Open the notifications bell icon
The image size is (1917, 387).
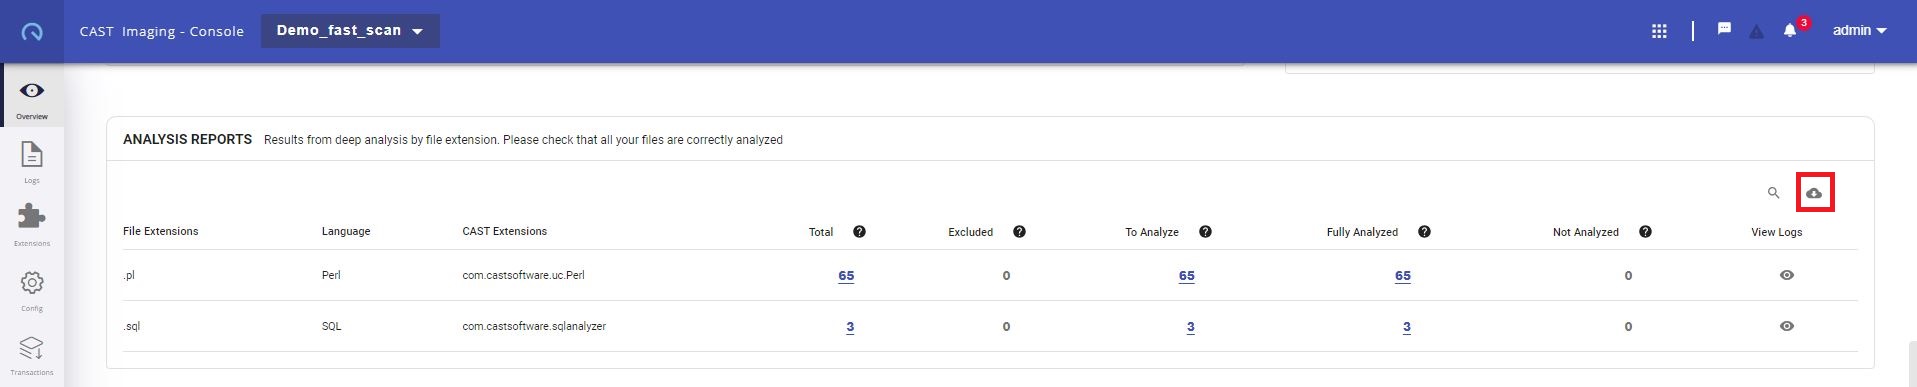point(1790,31)
